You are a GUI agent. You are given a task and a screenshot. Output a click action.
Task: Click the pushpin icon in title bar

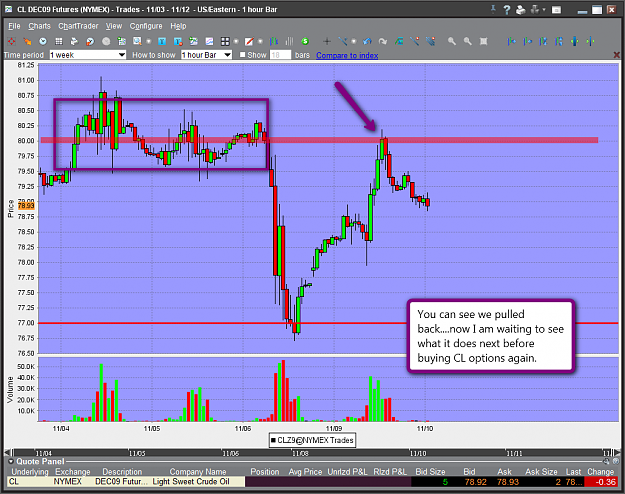[x=493, y=9]
